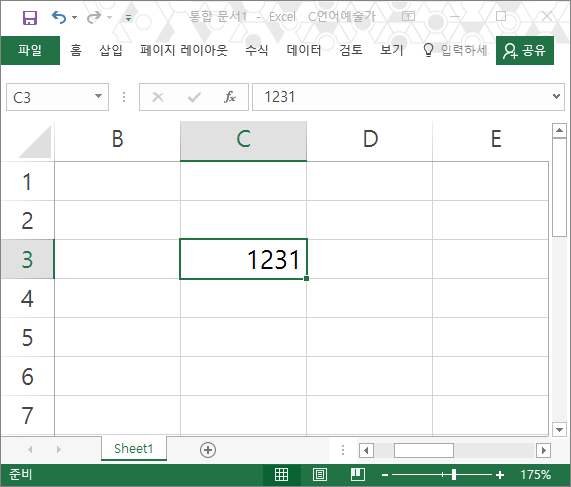
Task: Click previous sheet navigation arrow
Action: coord(31,449)
